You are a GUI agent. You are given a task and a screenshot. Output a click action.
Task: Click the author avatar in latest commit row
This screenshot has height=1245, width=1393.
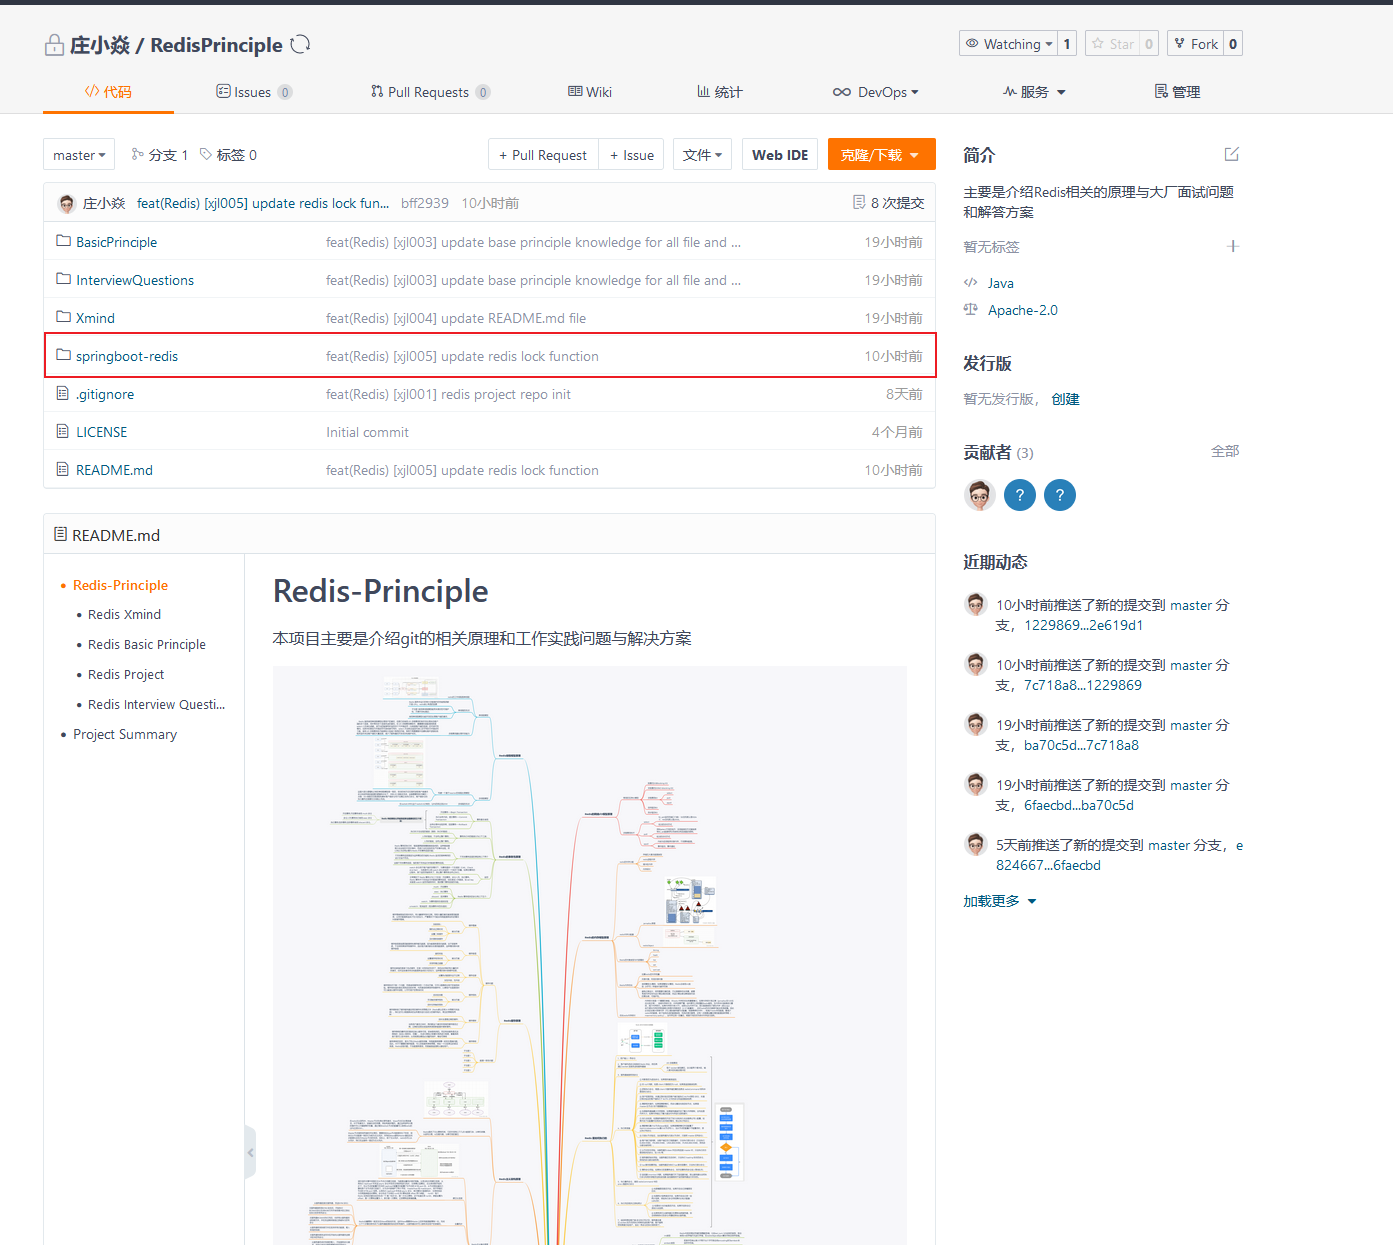tap(67, 203)
